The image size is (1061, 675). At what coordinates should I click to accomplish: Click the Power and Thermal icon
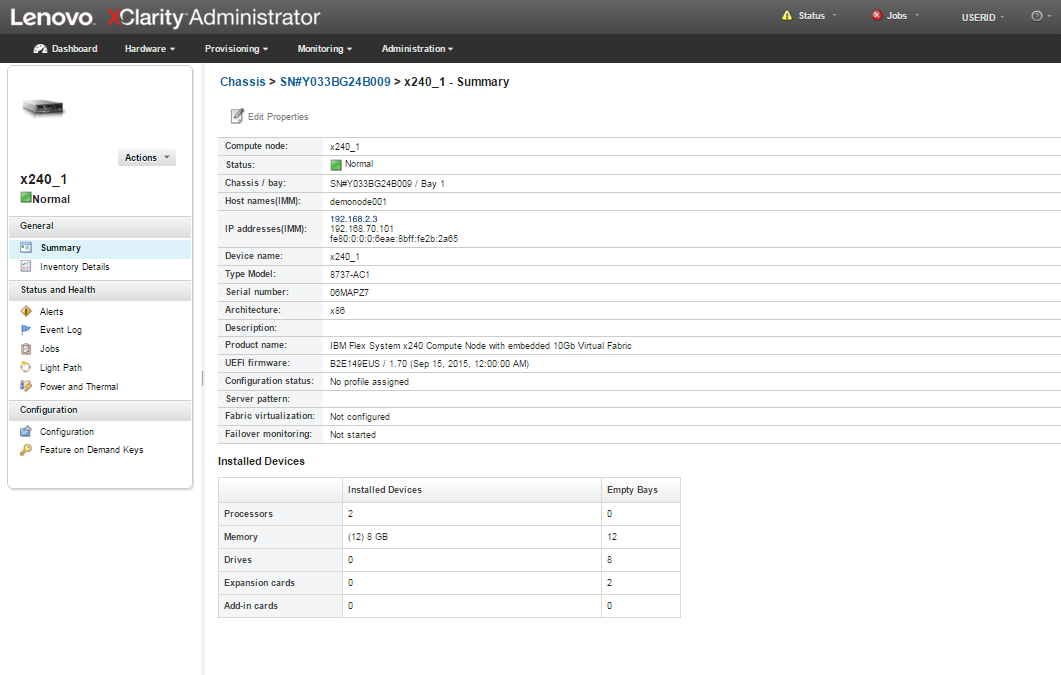(x=26, y=387)
